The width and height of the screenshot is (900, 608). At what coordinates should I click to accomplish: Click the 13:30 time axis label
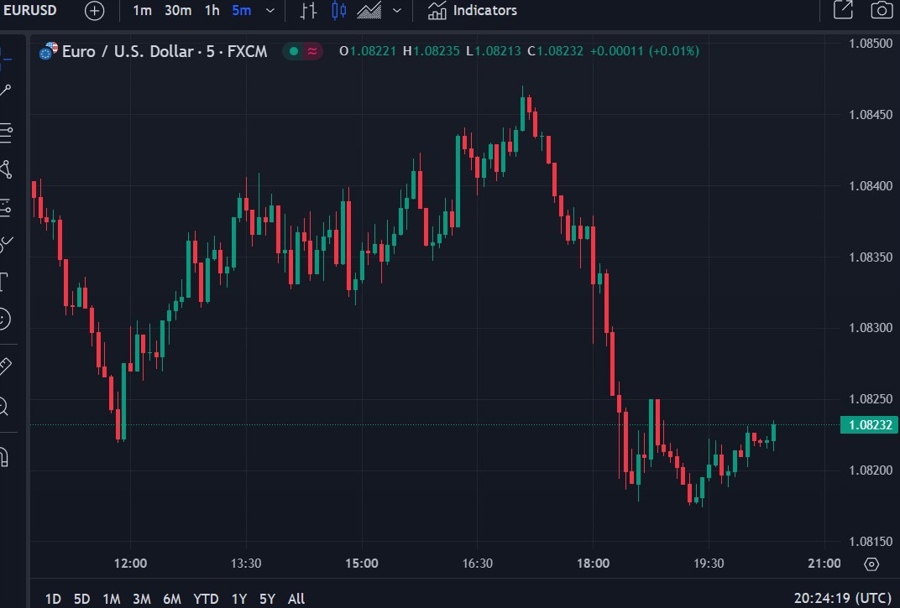point(246,563)
